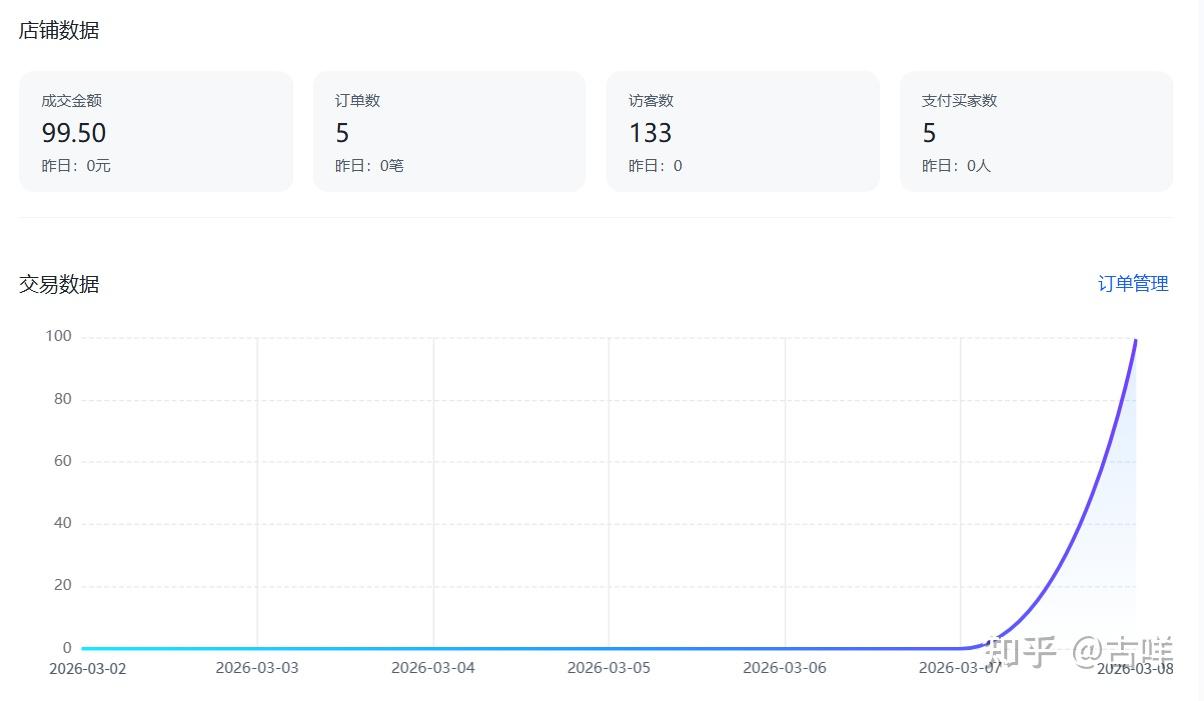
Task: Select the 2026-03-05 date axis label
Action: [x=608, y=667]
